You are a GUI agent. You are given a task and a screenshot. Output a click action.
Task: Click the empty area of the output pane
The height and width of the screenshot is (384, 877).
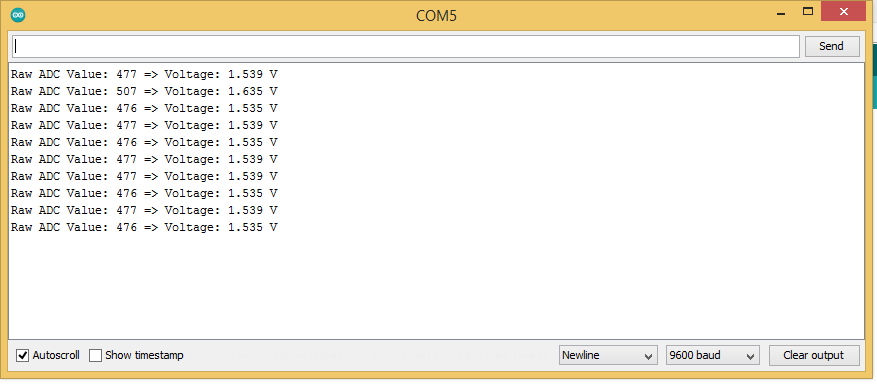[436, 285]
